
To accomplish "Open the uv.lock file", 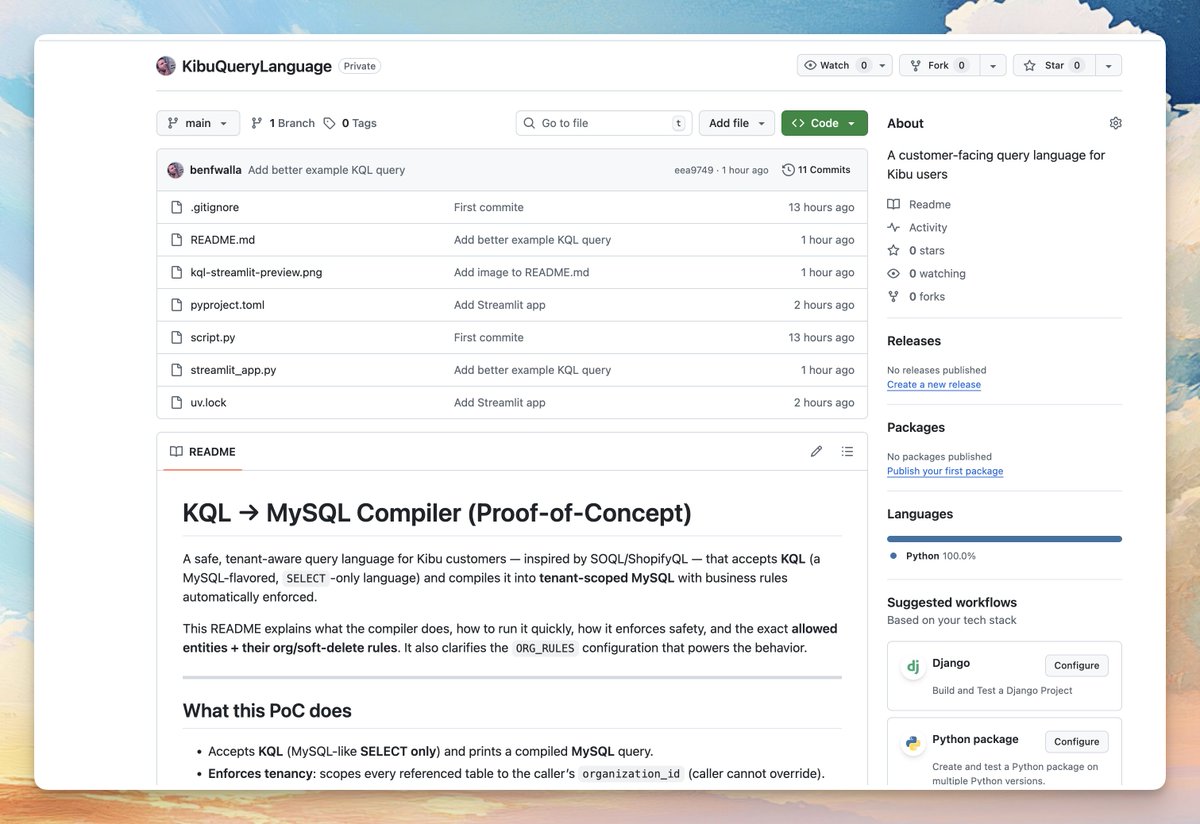I will point(209,402).
